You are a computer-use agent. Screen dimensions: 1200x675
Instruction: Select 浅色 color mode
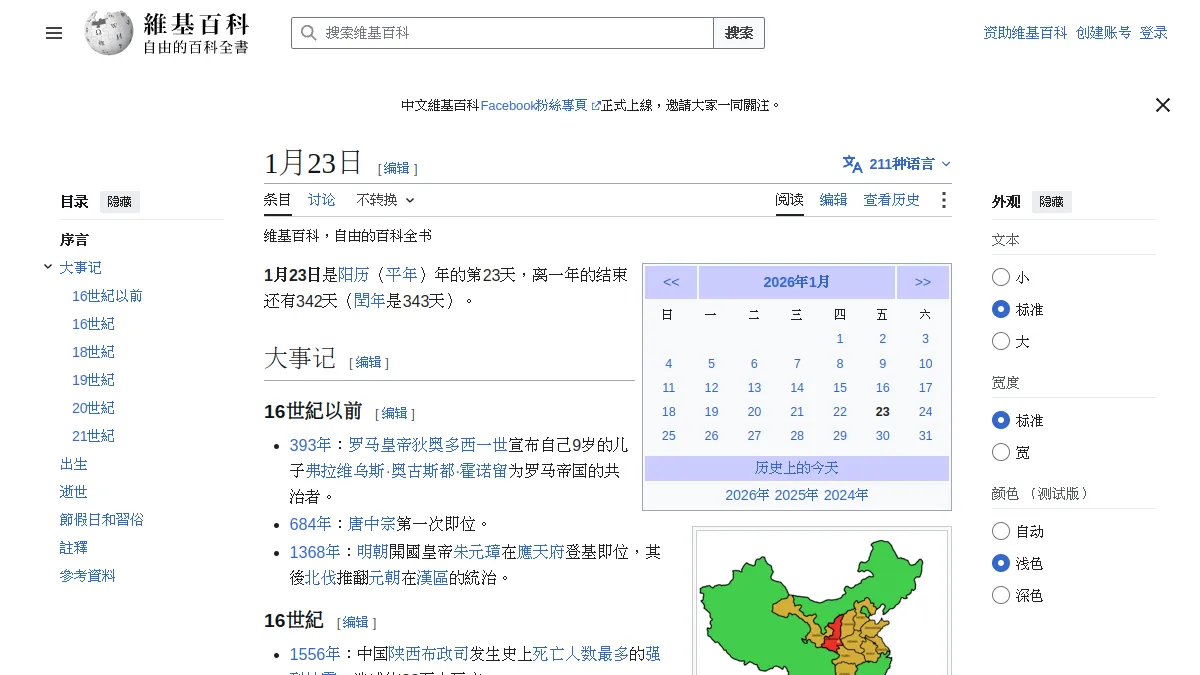1001,563
